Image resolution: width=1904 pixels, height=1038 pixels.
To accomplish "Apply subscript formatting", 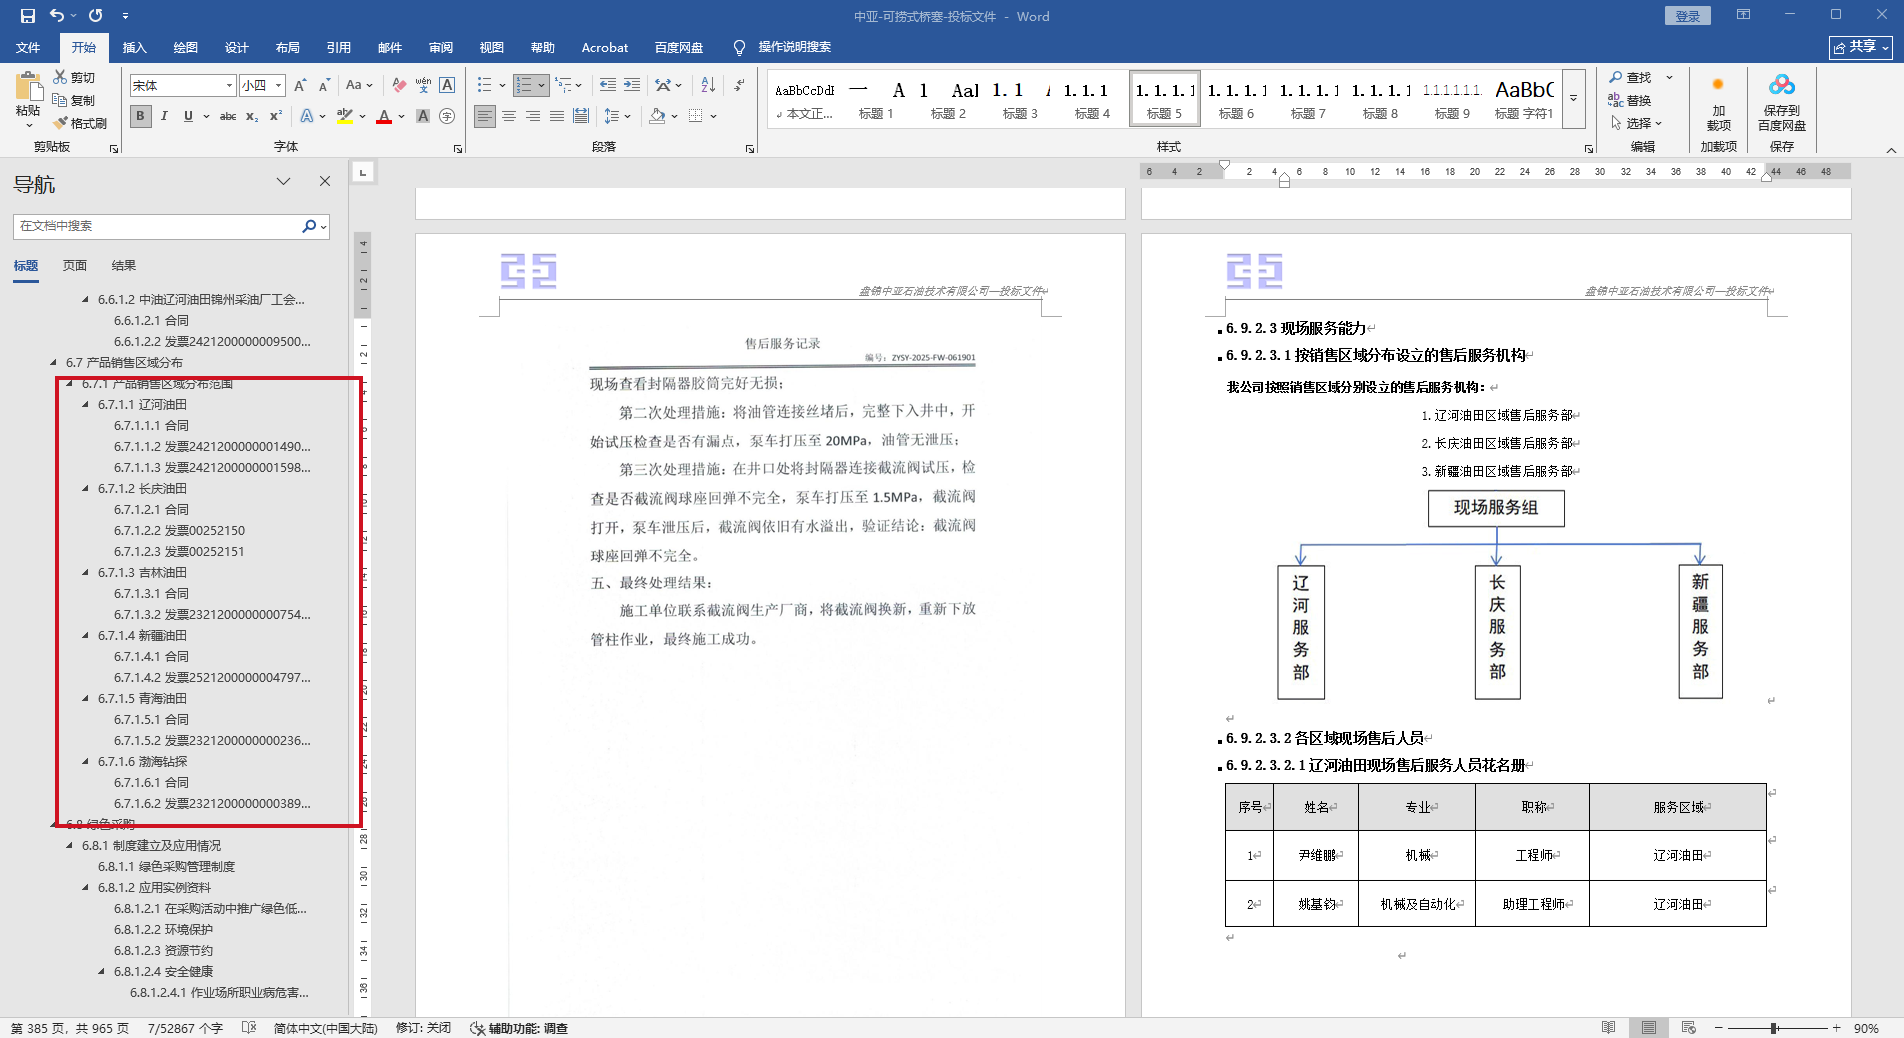I will pos(252,116).
